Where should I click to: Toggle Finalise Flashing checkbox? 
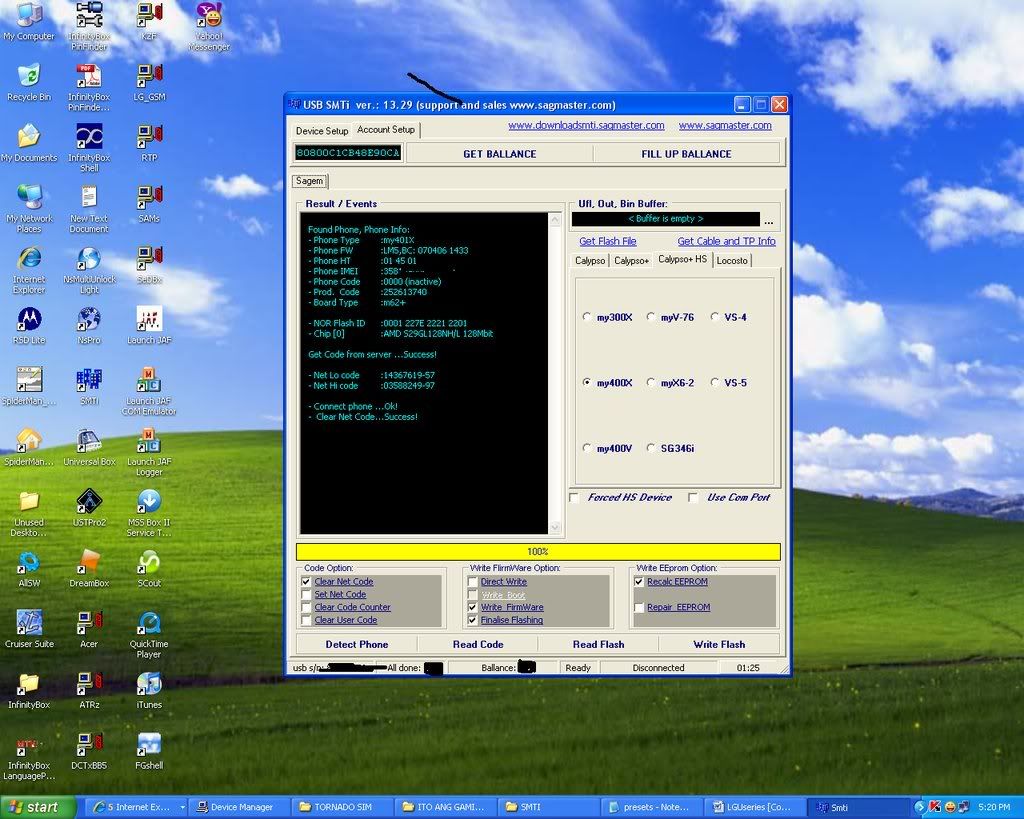[x=473, y=620]
